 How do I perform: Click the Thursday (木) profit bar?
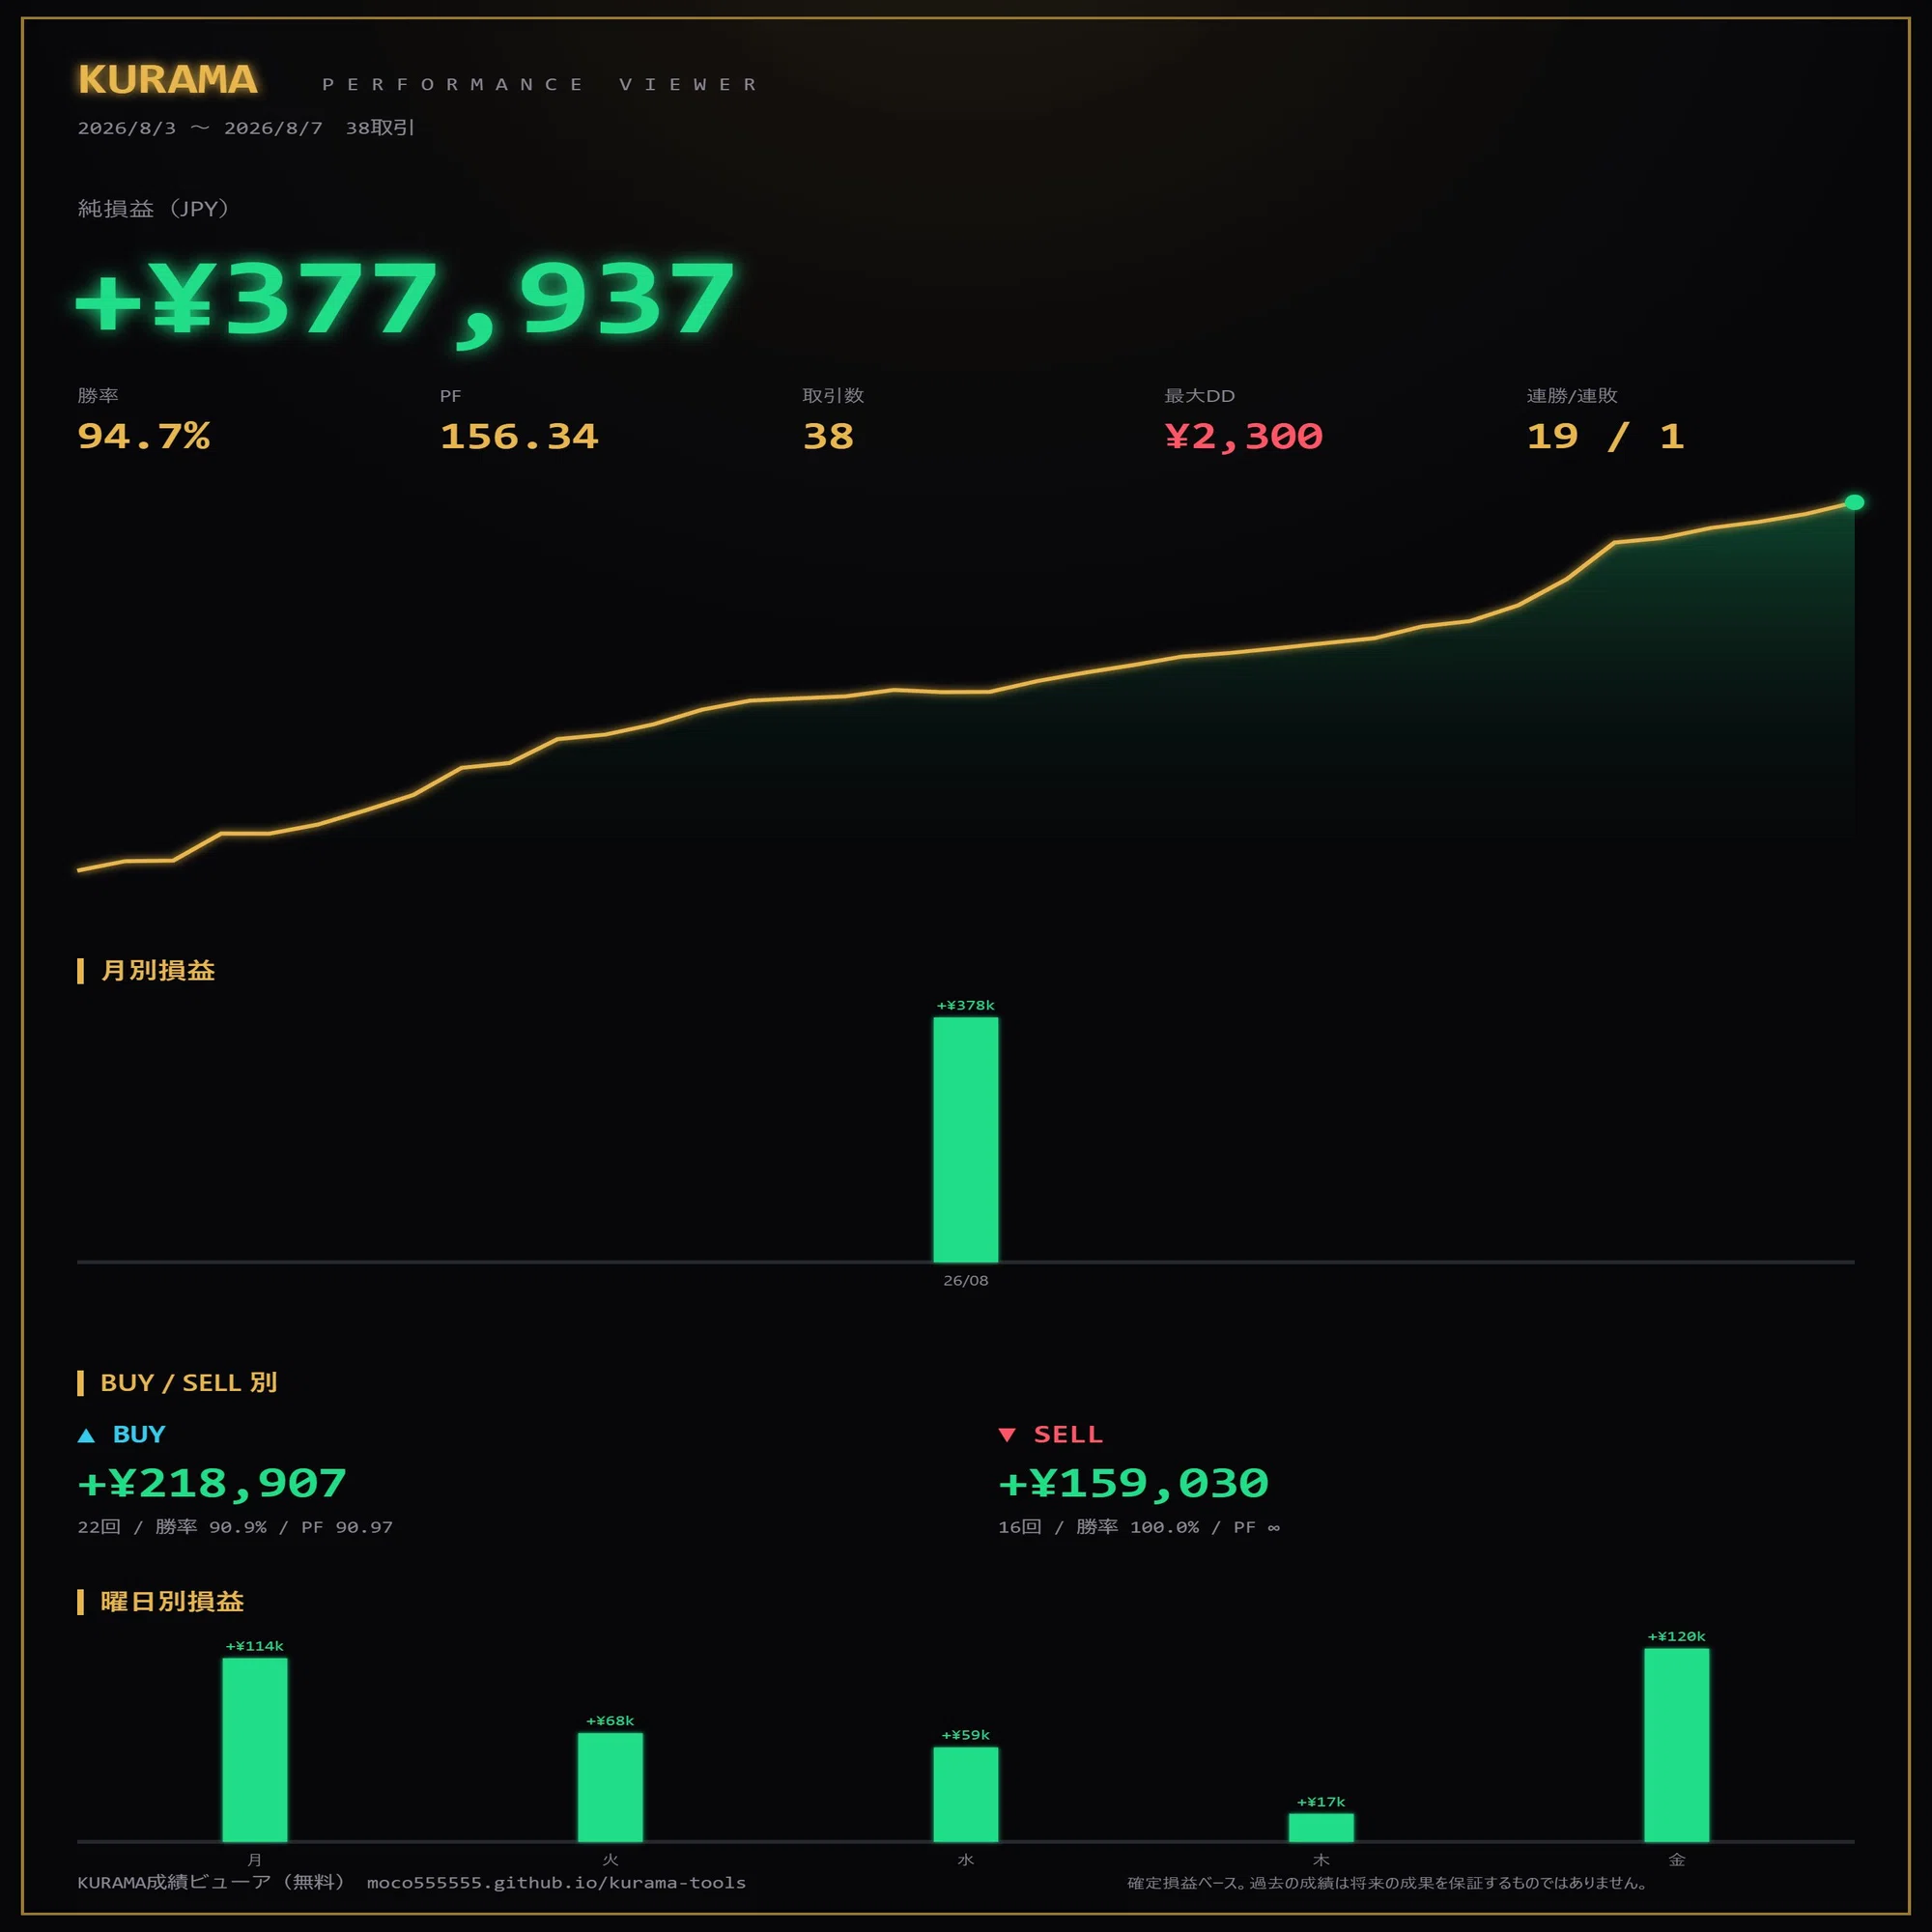click(x=1321, y=1828)
